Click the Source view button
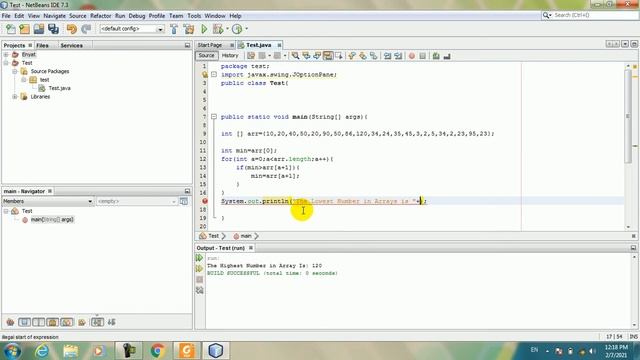Image resolution: width=640 pixels, height=360 pixels. (207, 56)
